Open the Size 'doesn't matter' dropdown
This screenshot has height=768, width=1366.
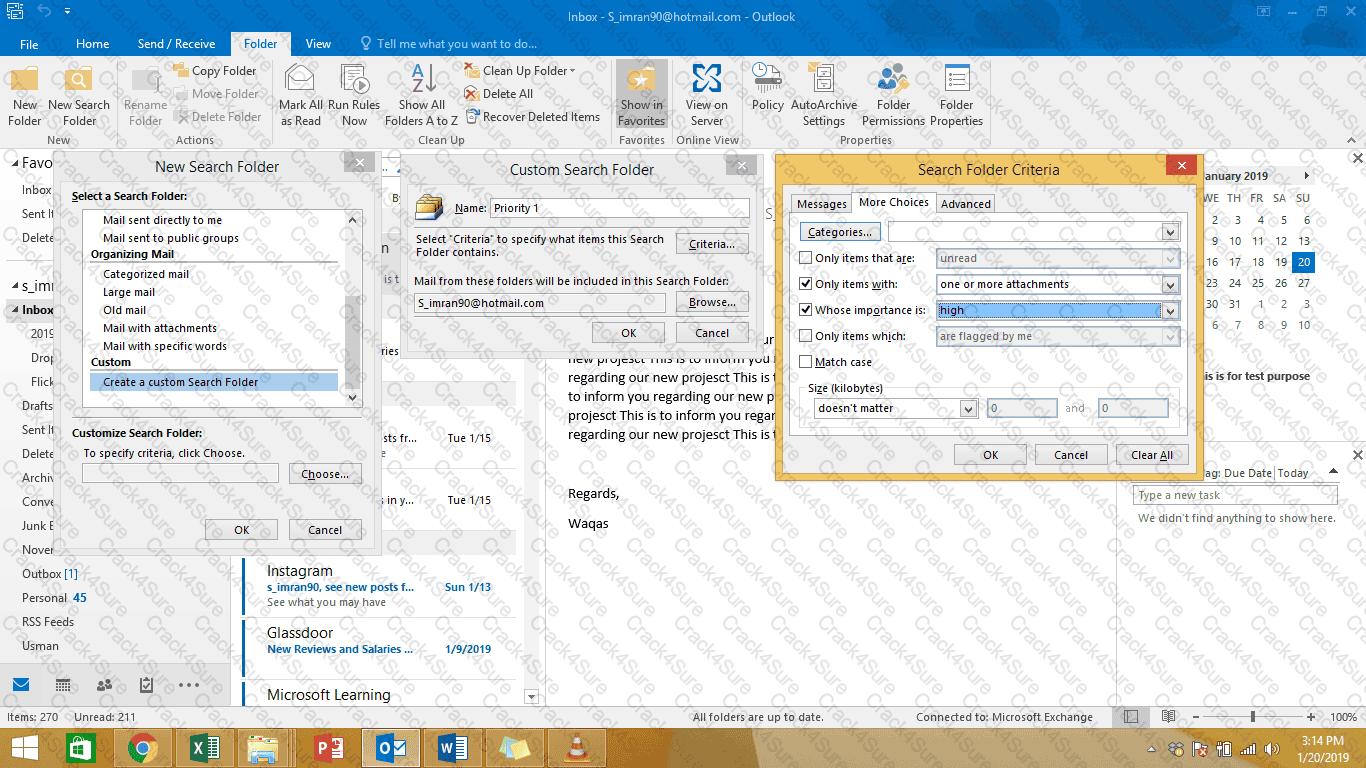click(967, 408)
